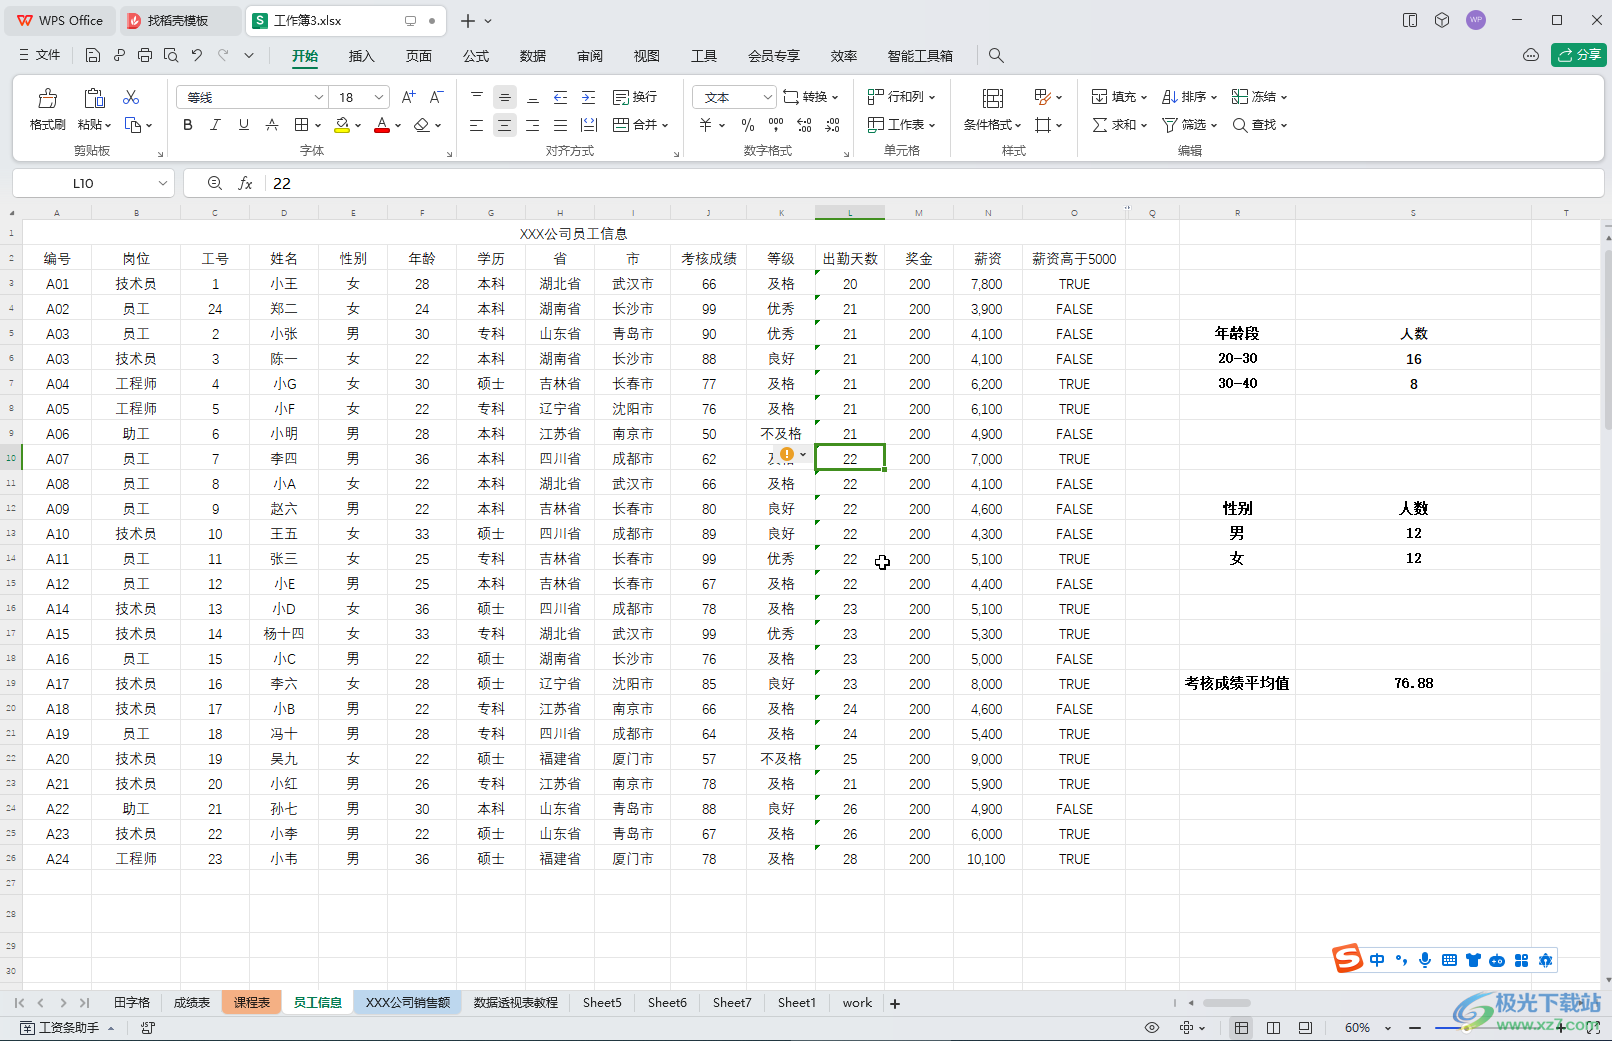
Task: Toggle strikethrough formatting
Action: click(x=272, y=125)
